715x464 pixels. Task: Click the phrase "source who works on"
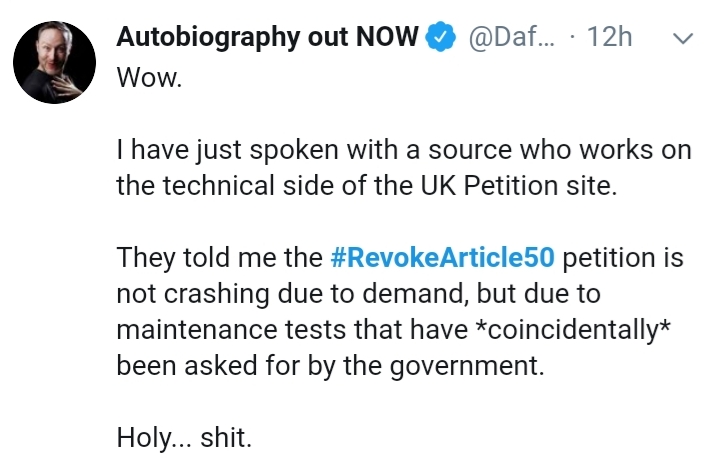pos(560,150)
